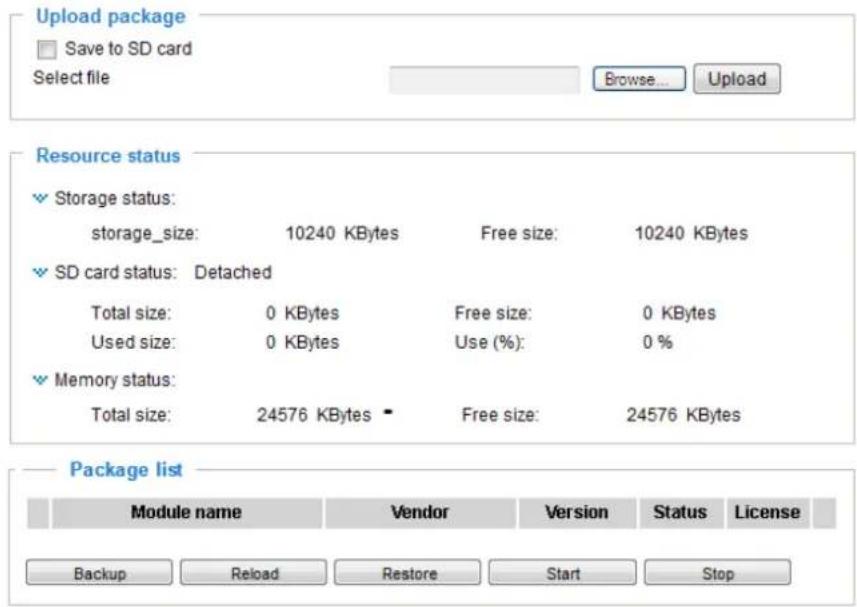This screenshot has width=857, height=607.
Task: Collapse the SD card status section
Action: click(x=40, y=272)
